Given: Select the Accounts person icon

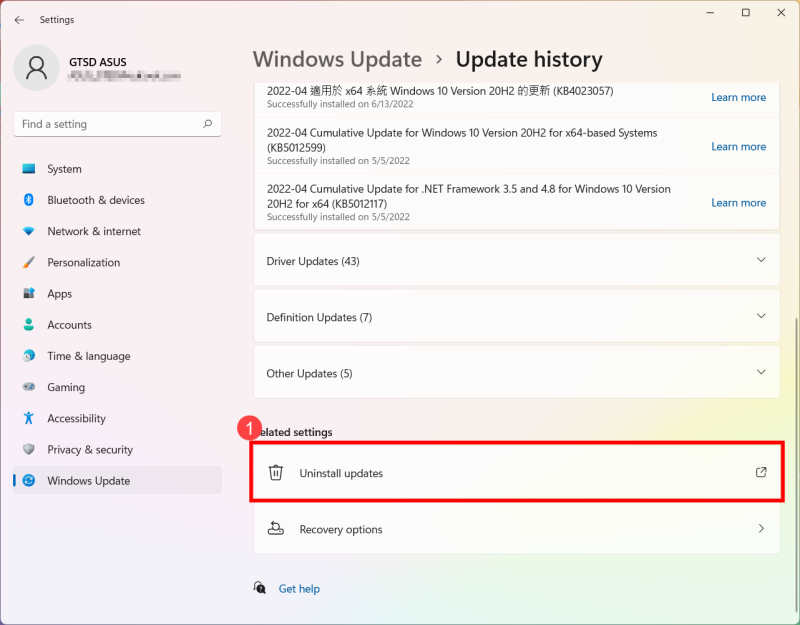Looking at the screenshot, I should 29,324.
